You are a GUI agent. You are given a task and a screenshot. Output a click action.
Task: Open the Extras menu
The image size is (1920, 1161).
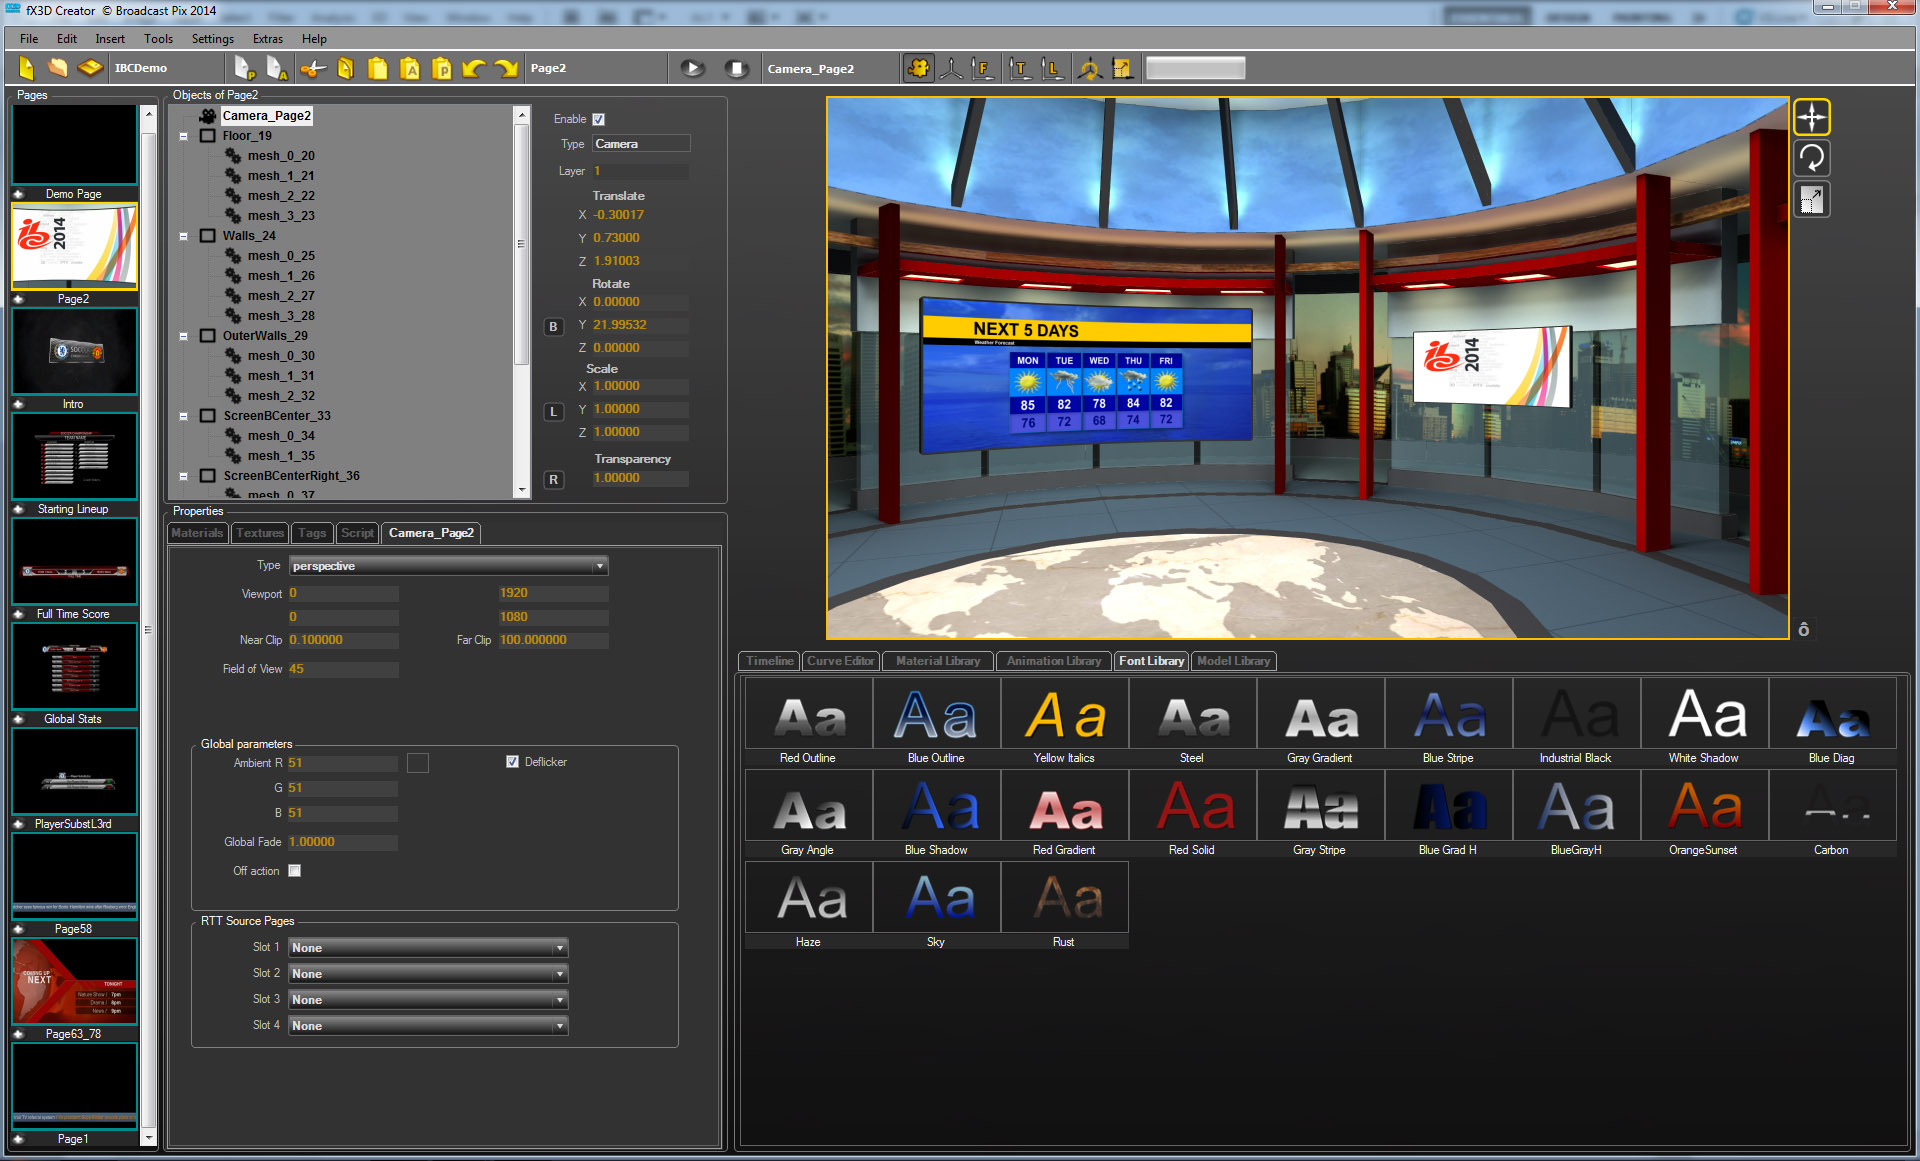[267, 39]
